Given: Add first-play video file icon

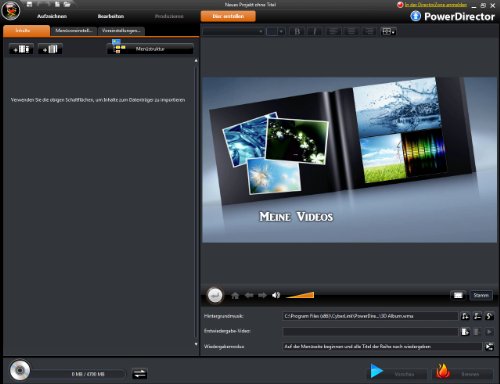Looking at the screenshot, I should point(465,332).
